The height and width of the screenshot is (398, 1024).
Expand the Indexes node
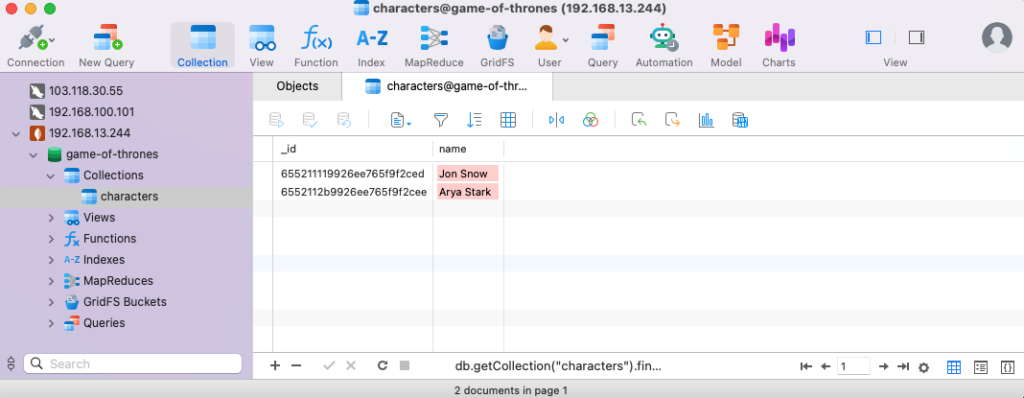coord(51,260)
